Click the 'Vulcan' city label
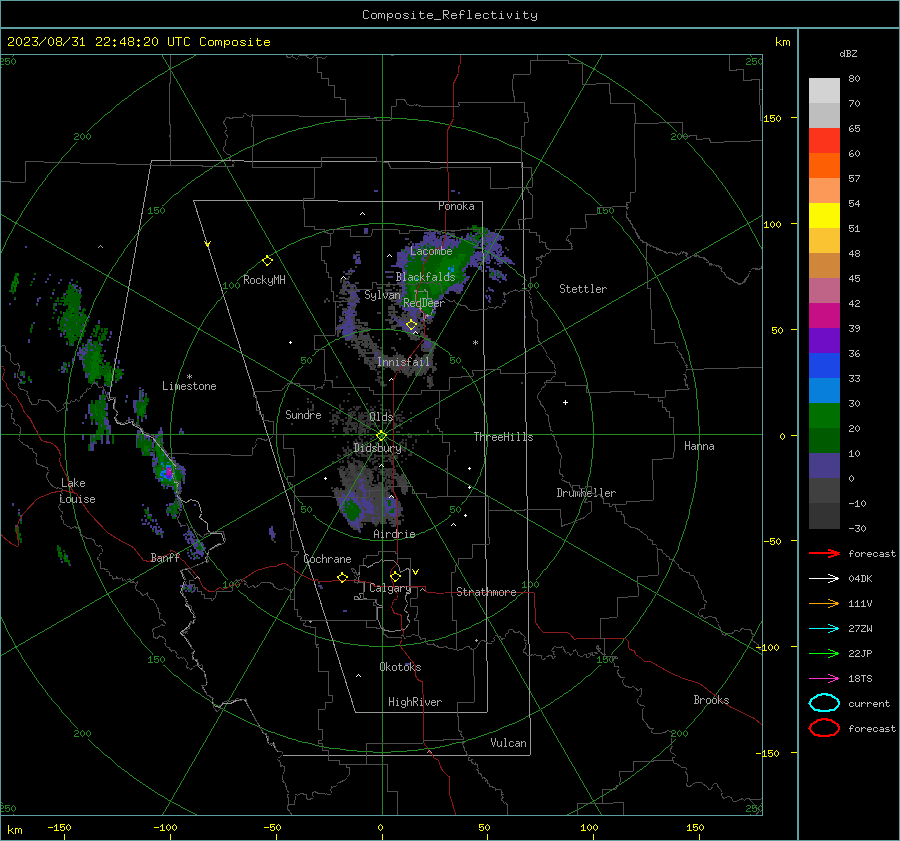 click(x=508, y=743)
